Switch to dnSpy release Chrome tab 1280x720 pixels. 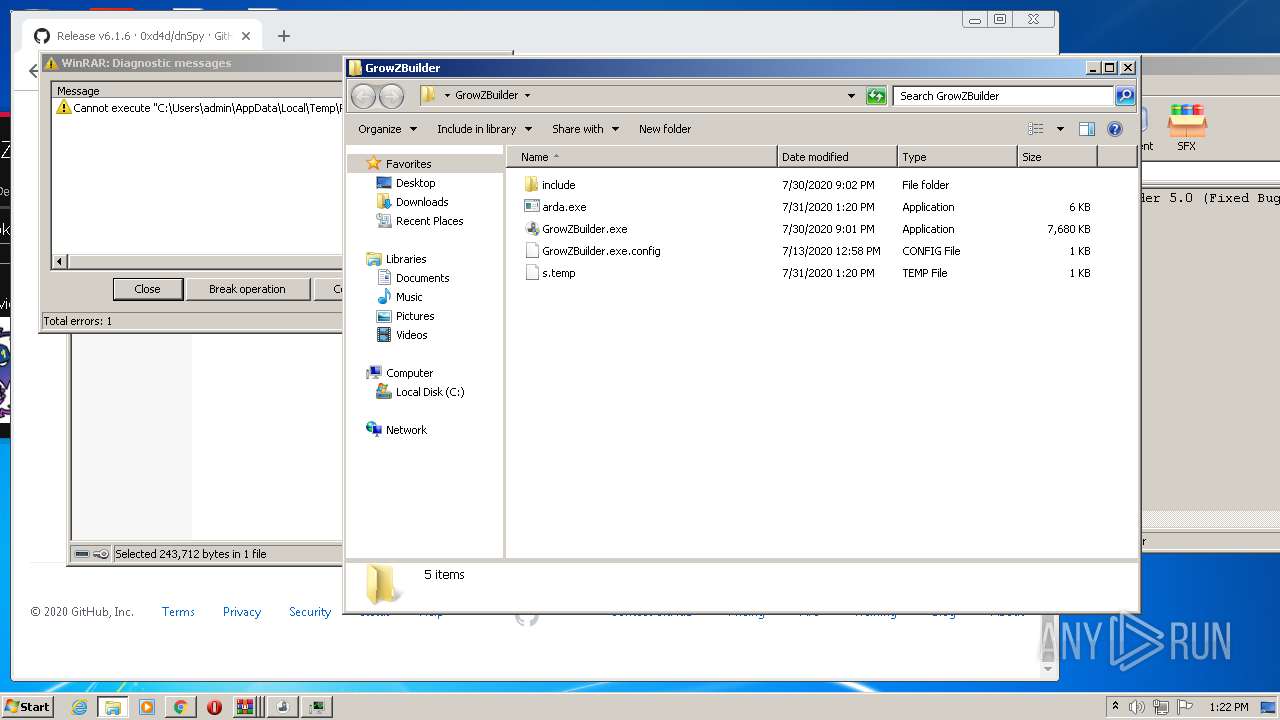(x=143, y=36)
